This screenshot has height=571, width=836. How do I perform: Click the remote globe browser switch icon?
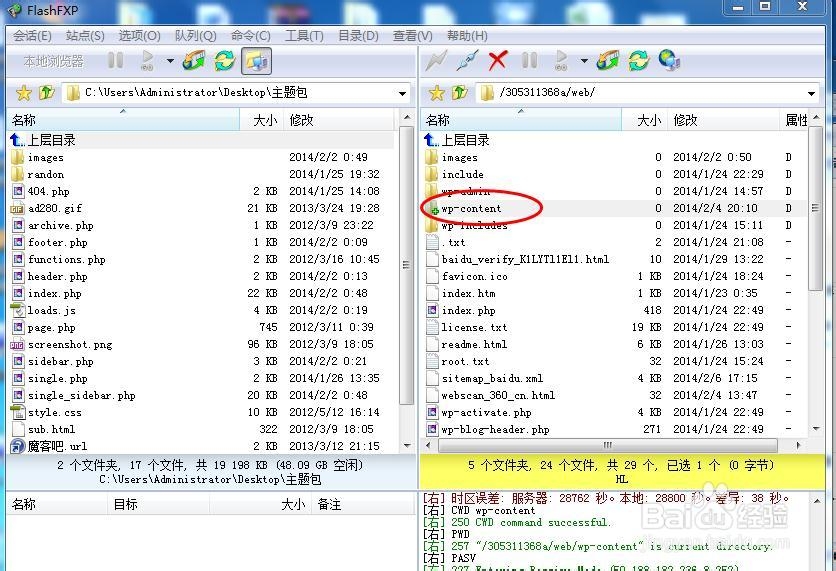click(x=669, y=61)
